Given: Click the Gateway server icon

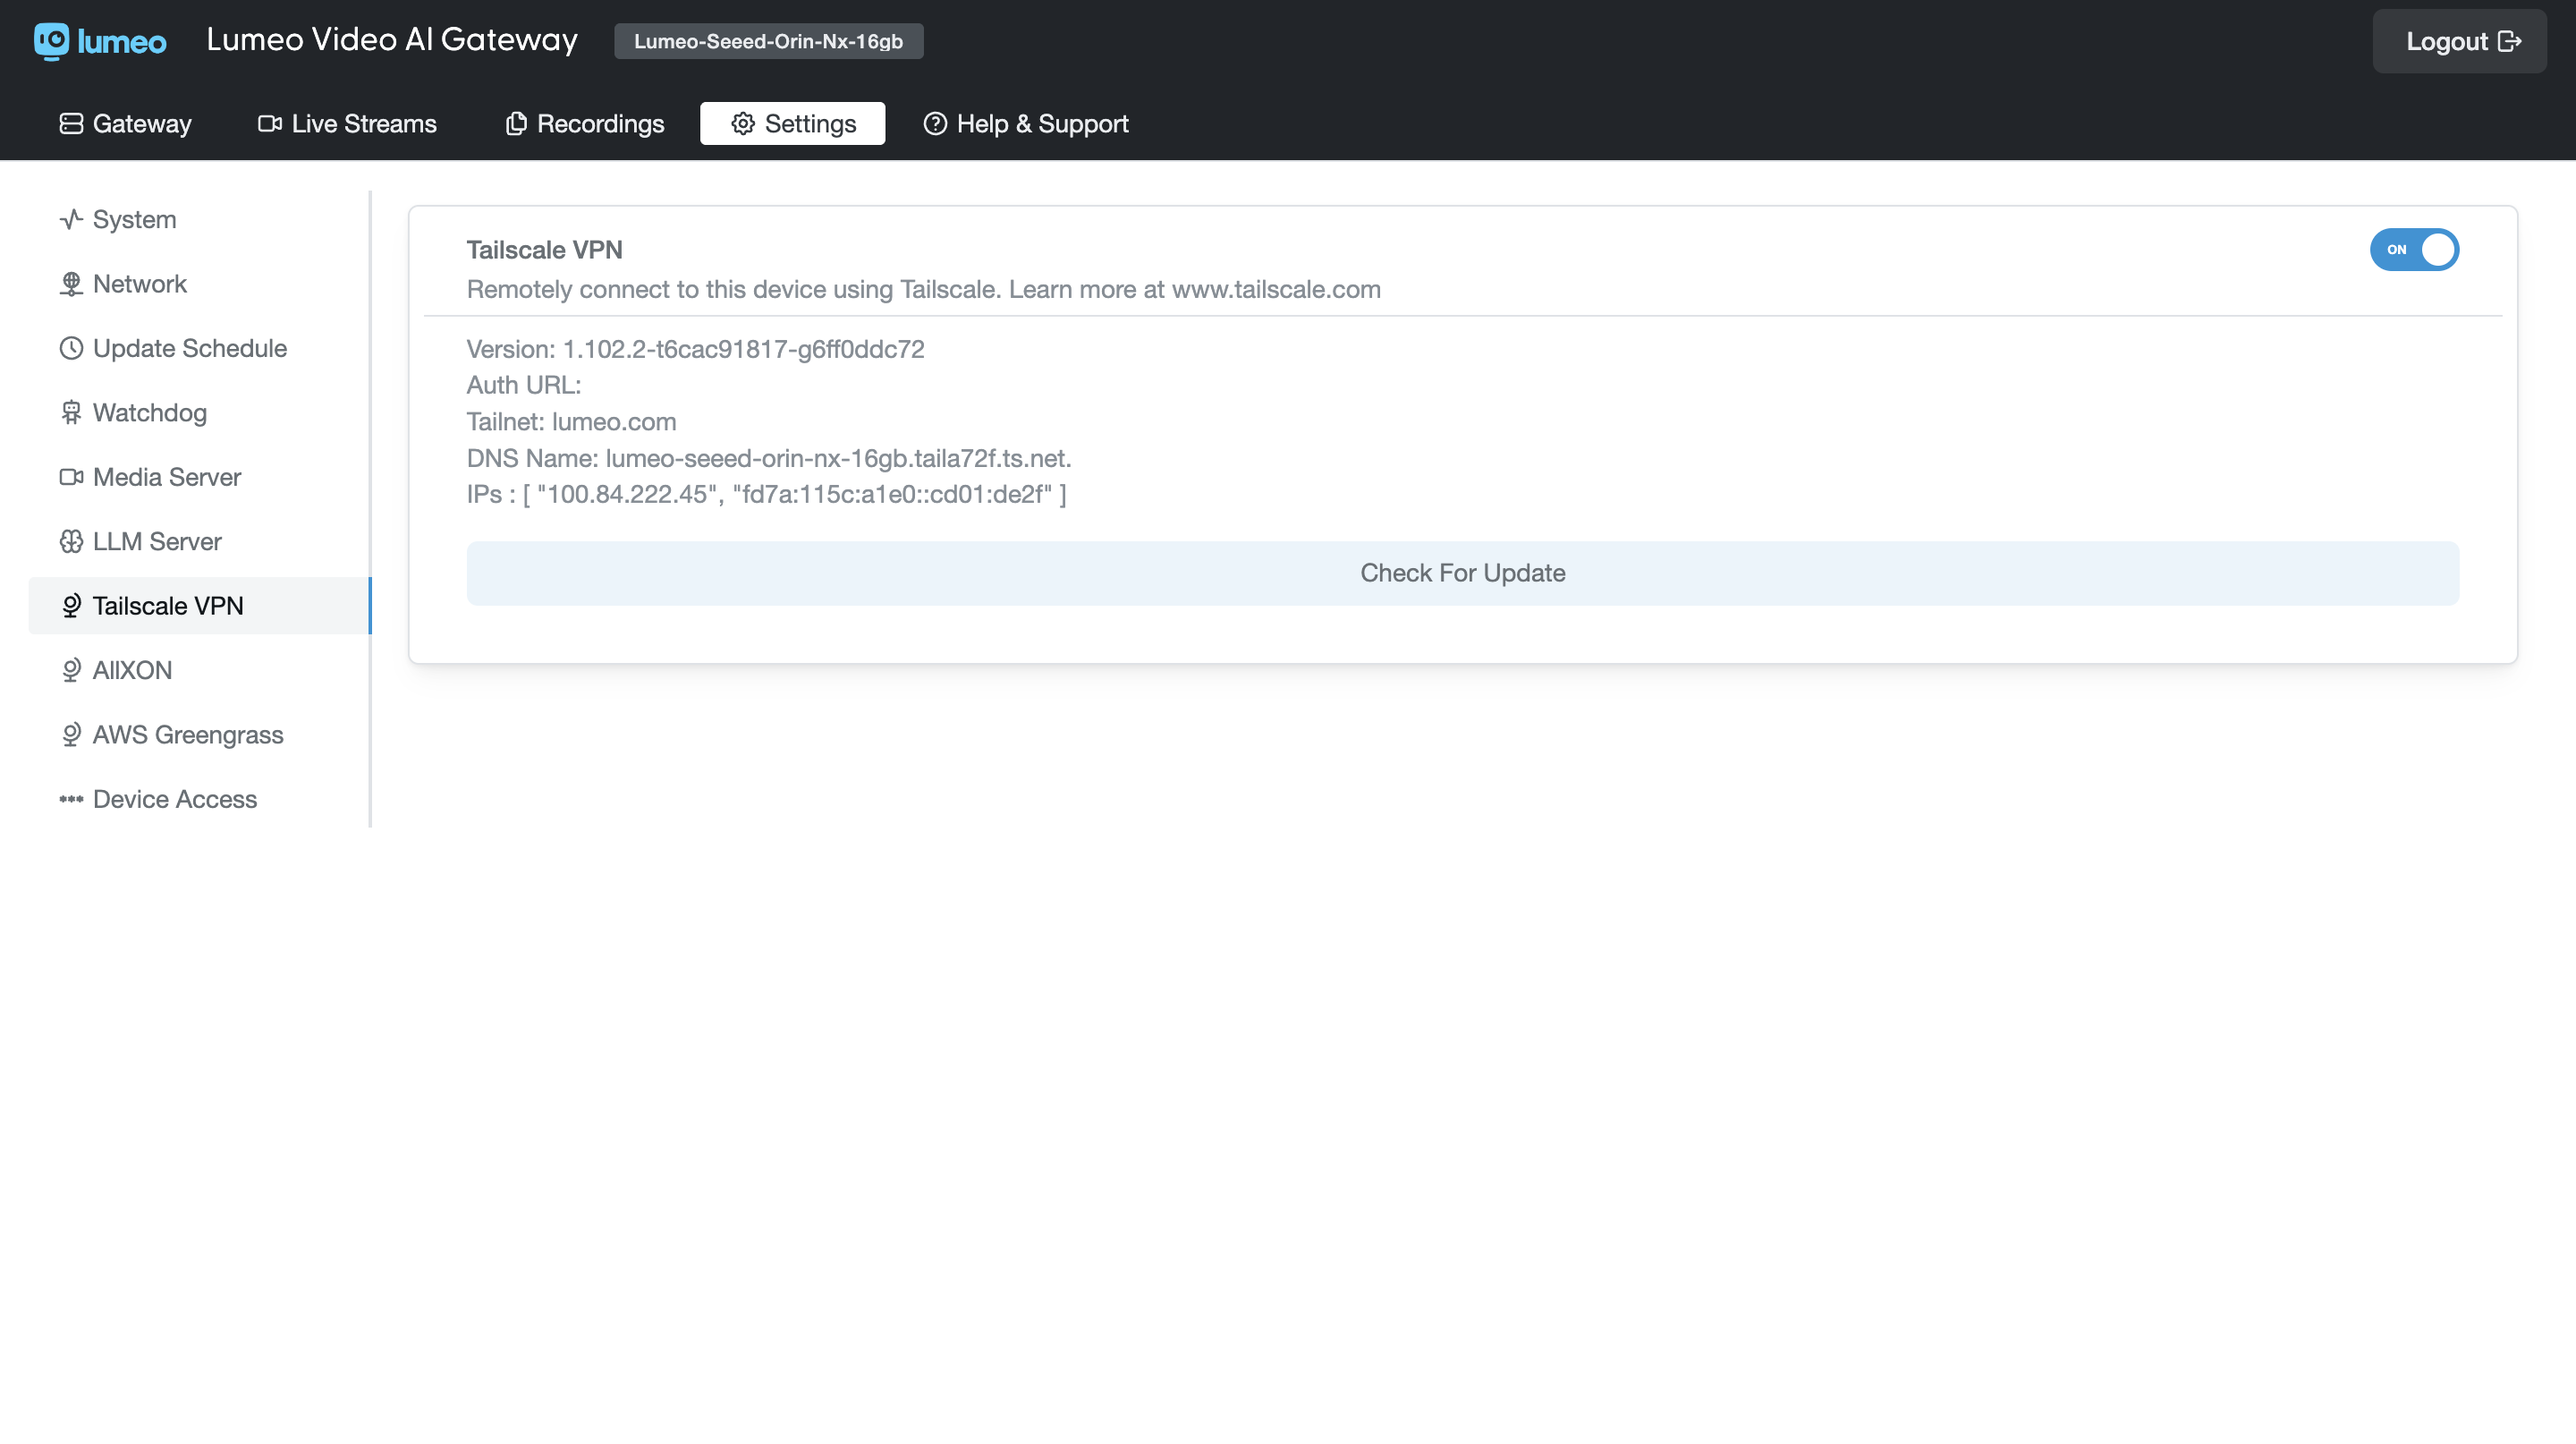Looking at the screenshot, I should point(71,124).
